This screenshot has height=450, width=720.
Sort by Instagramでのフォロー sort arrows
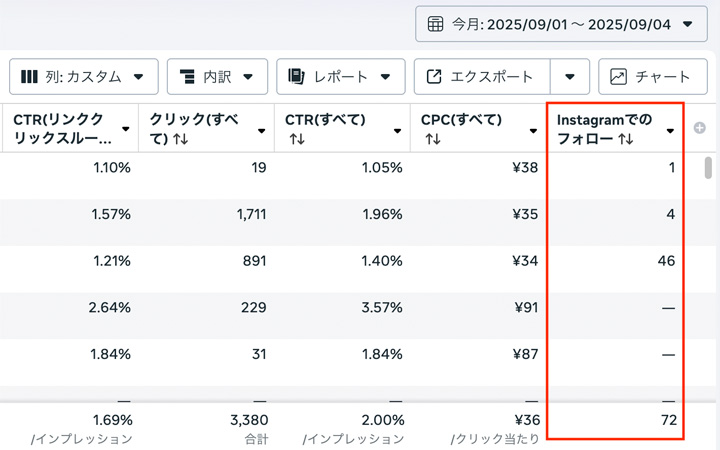[x=626, y=139]
